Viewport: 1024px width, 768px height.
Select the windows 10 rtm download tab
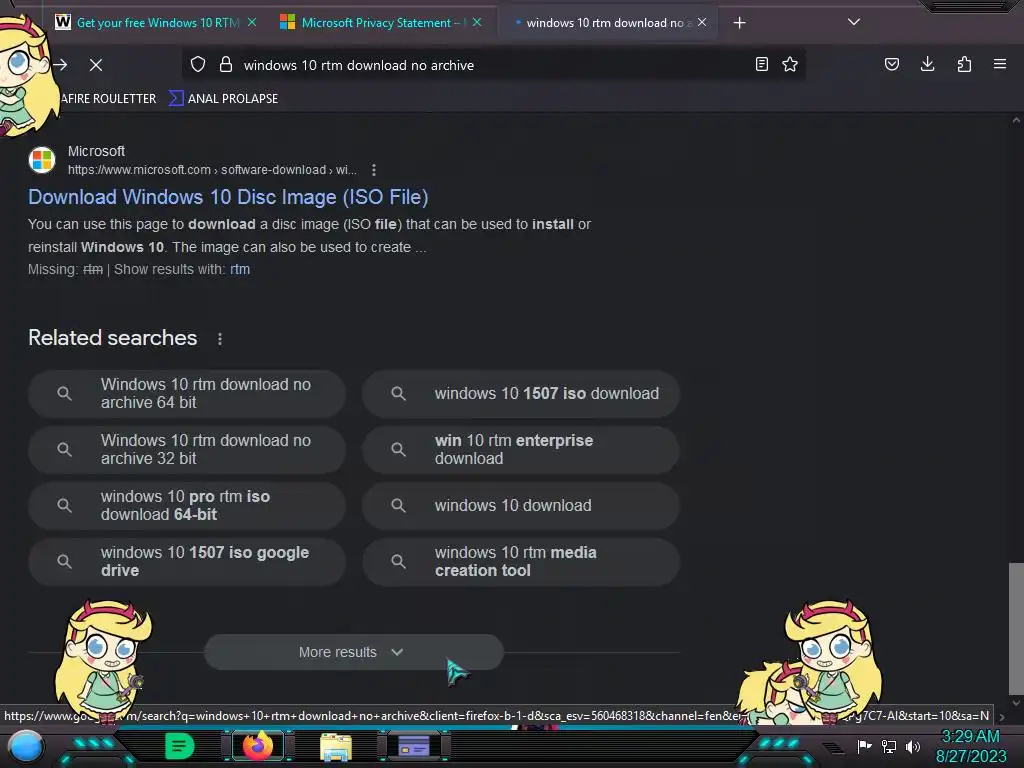coord(609,23)
